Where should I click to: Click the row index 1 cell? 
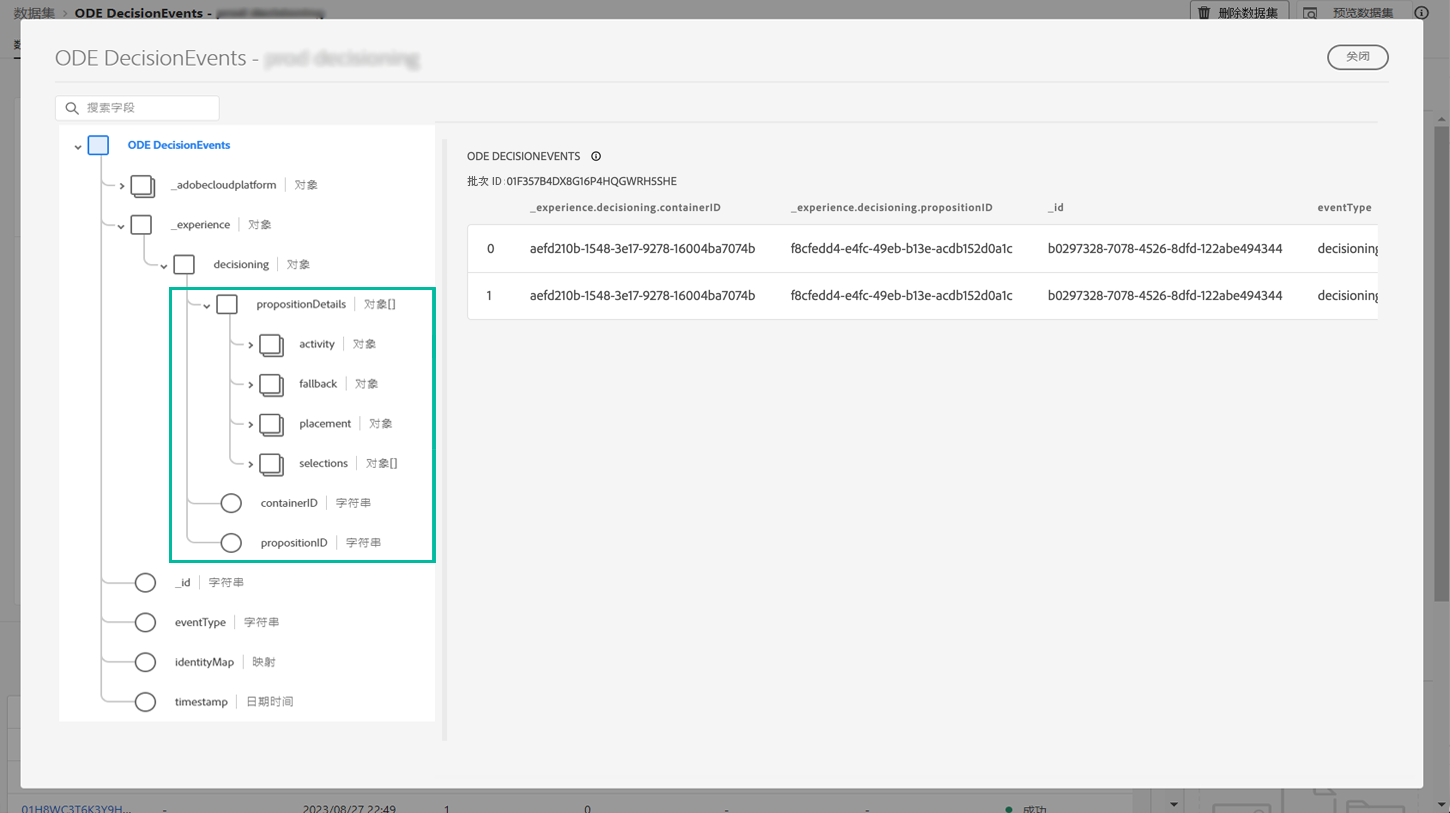[490, 296]
